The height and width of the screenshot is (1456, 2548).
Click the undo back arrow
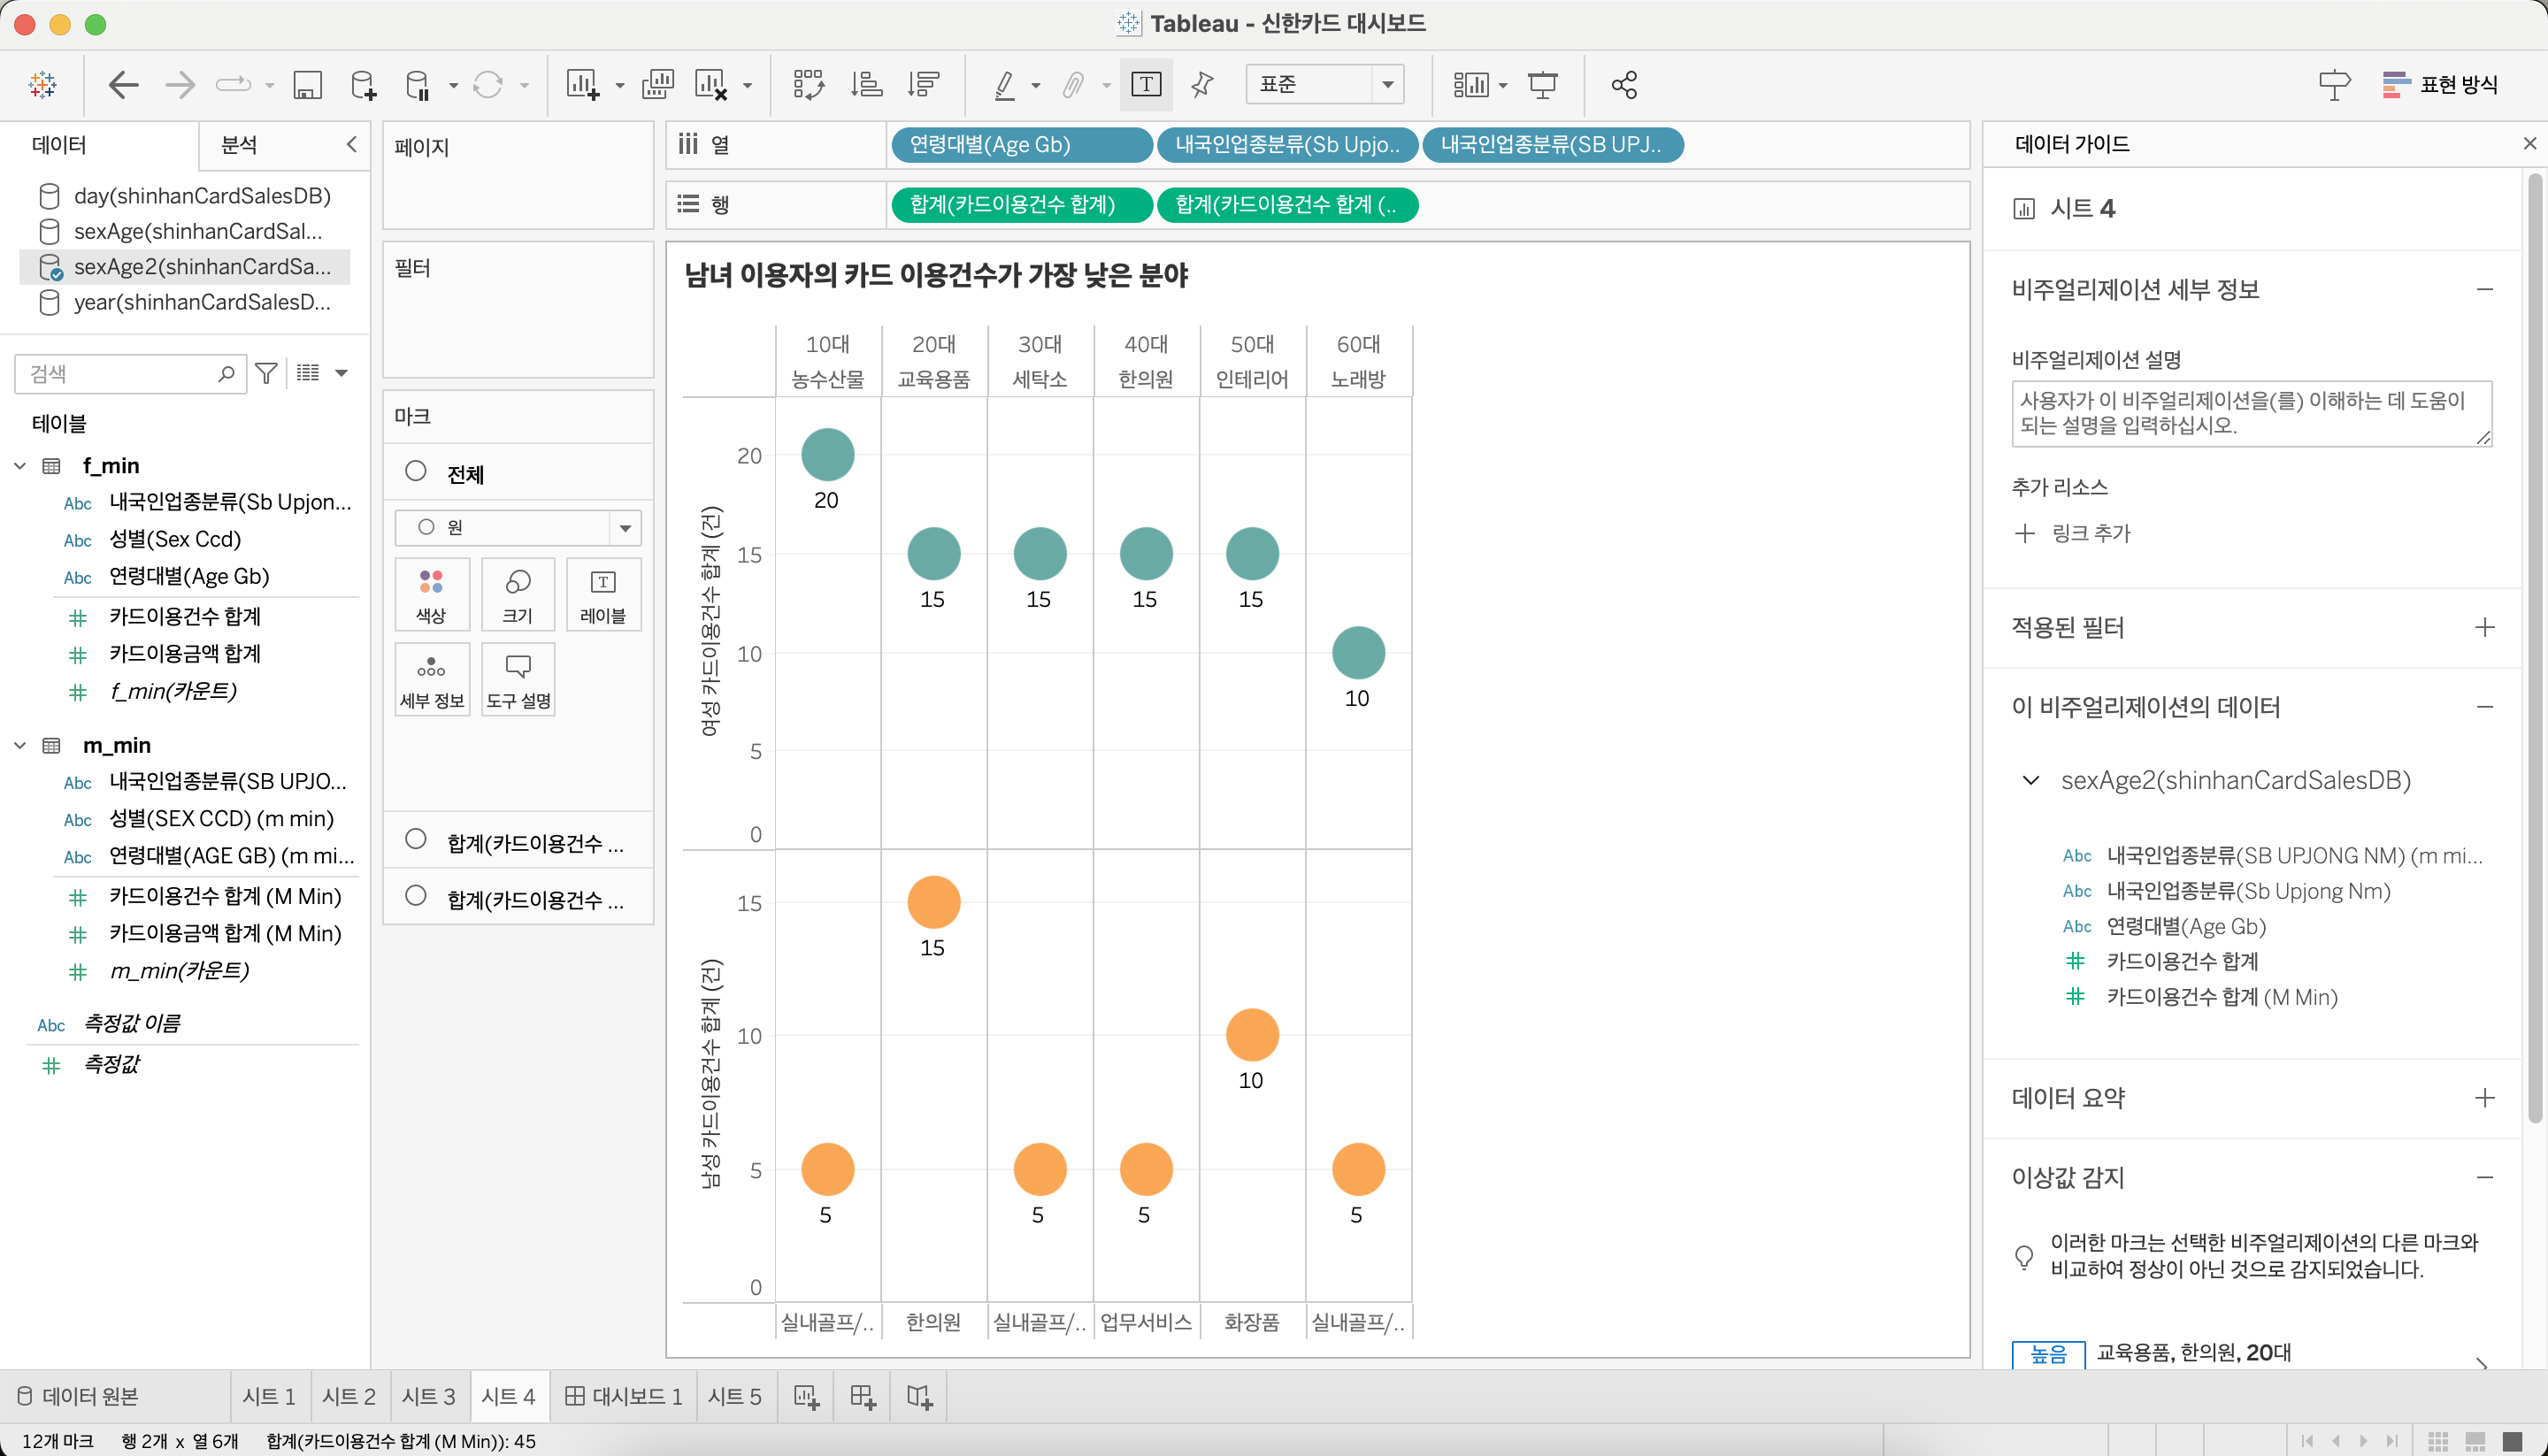pos(123,85)
